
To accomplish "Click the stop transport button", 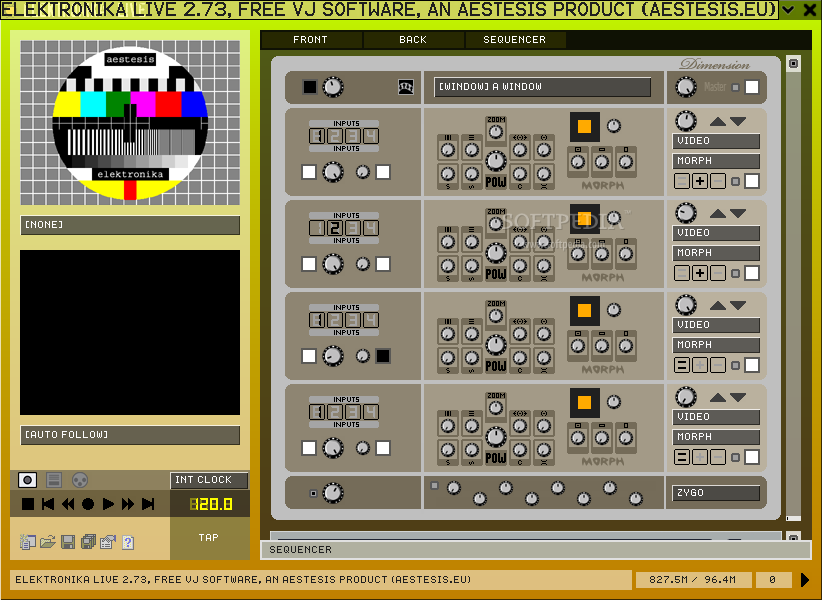I will tap(28, 504).
